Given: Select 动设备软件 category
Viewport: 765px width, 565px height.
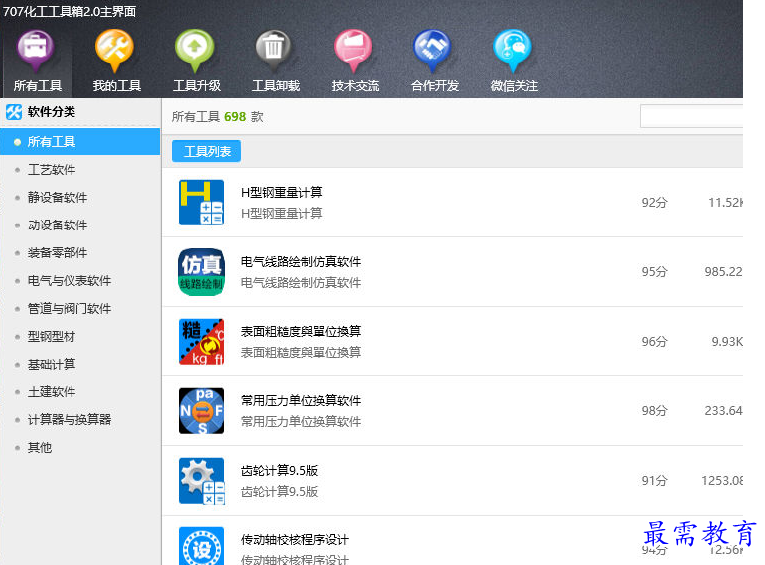Looking at the screenshot, I should [58, 225].
